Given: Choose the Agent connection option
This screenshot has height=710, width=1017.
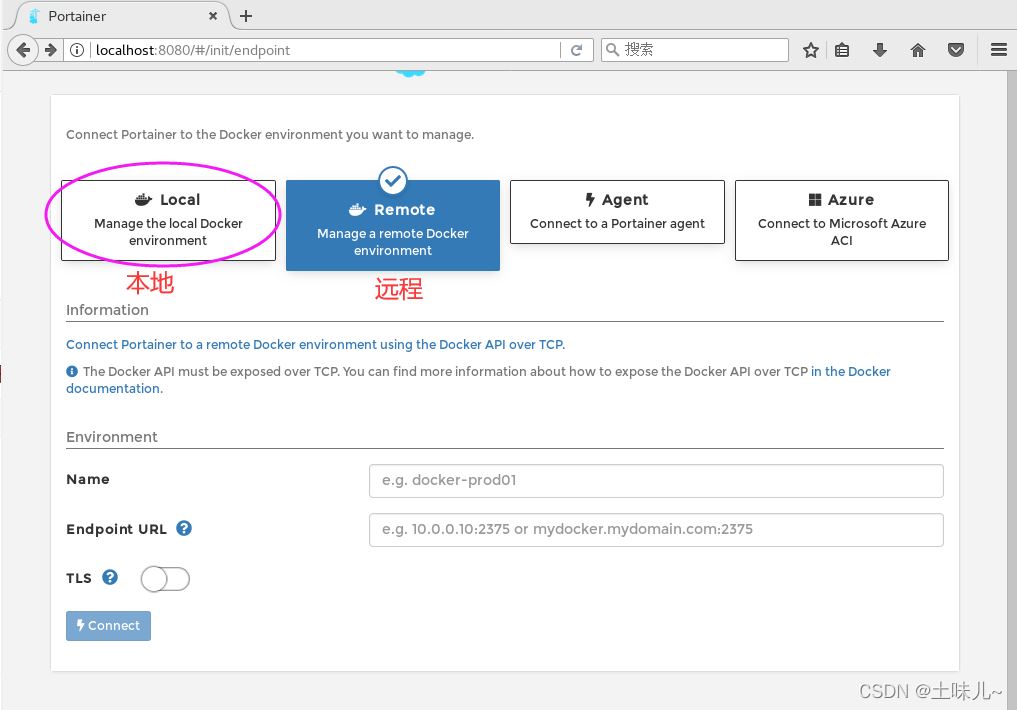Looking at the screenshot, I should click(x=617, y=212).
